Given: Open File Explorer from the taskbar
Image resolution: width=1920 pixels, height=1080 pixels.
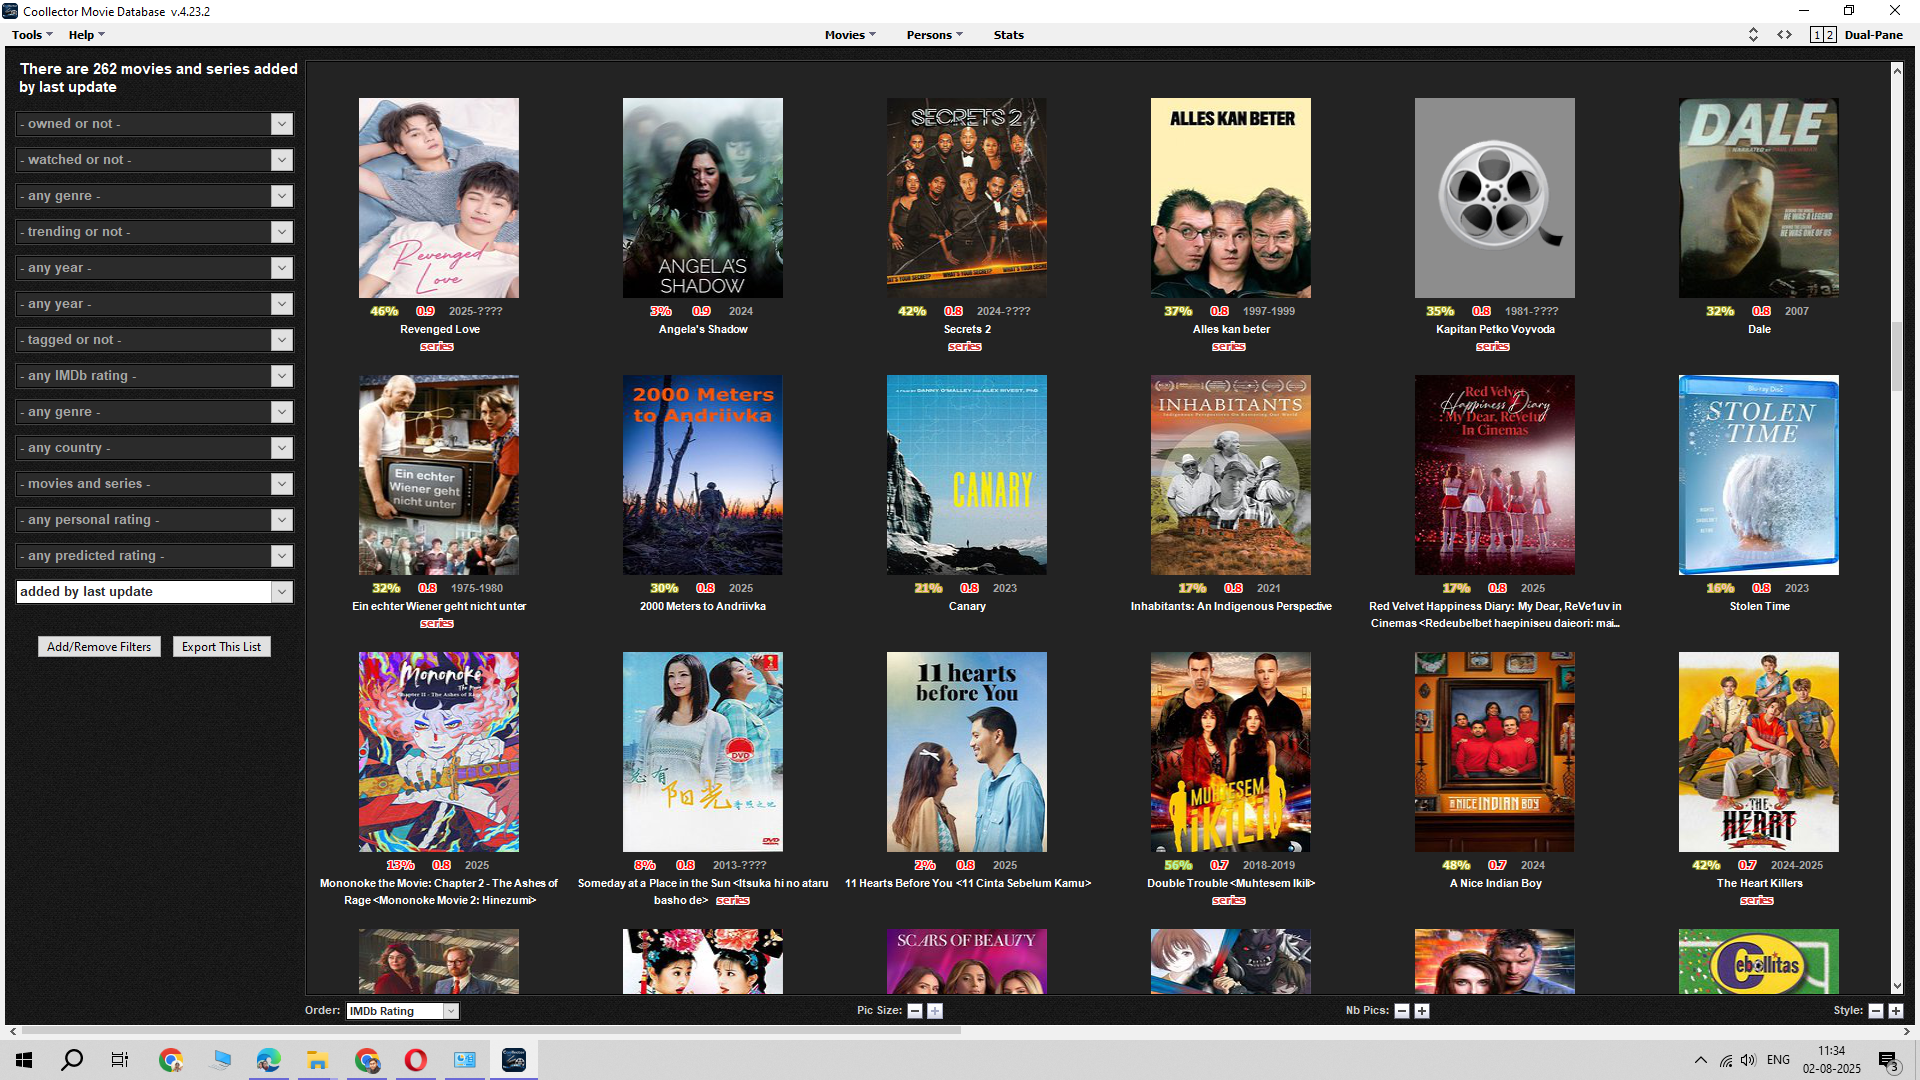Looking at the screenshot, I should tap(318, 1060).
